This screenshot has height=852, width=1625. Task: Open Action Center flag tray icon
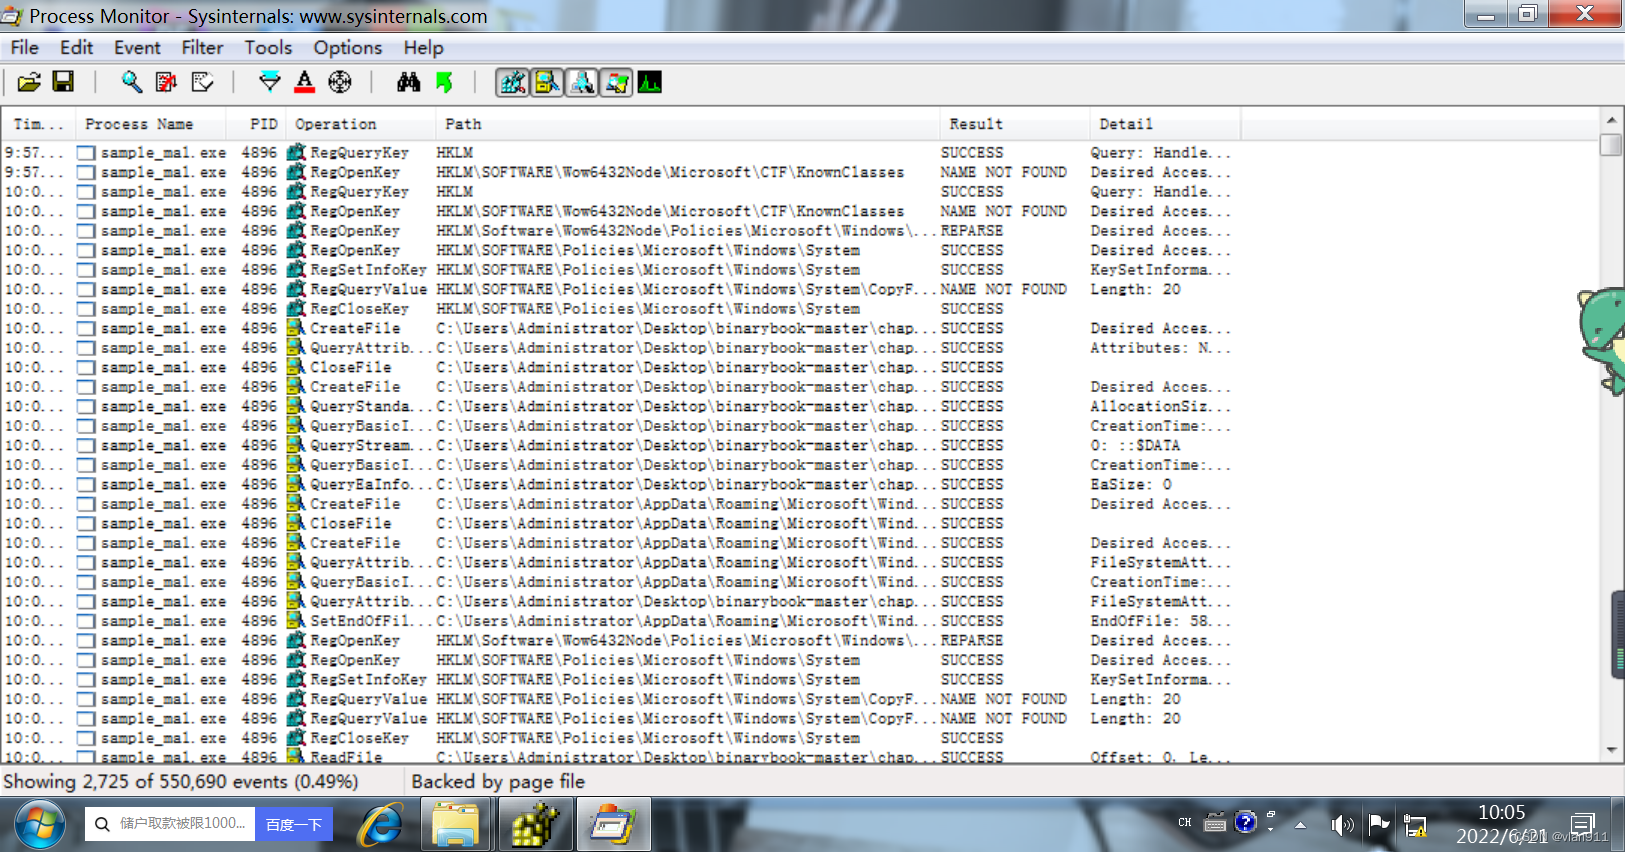point(1379,825)
